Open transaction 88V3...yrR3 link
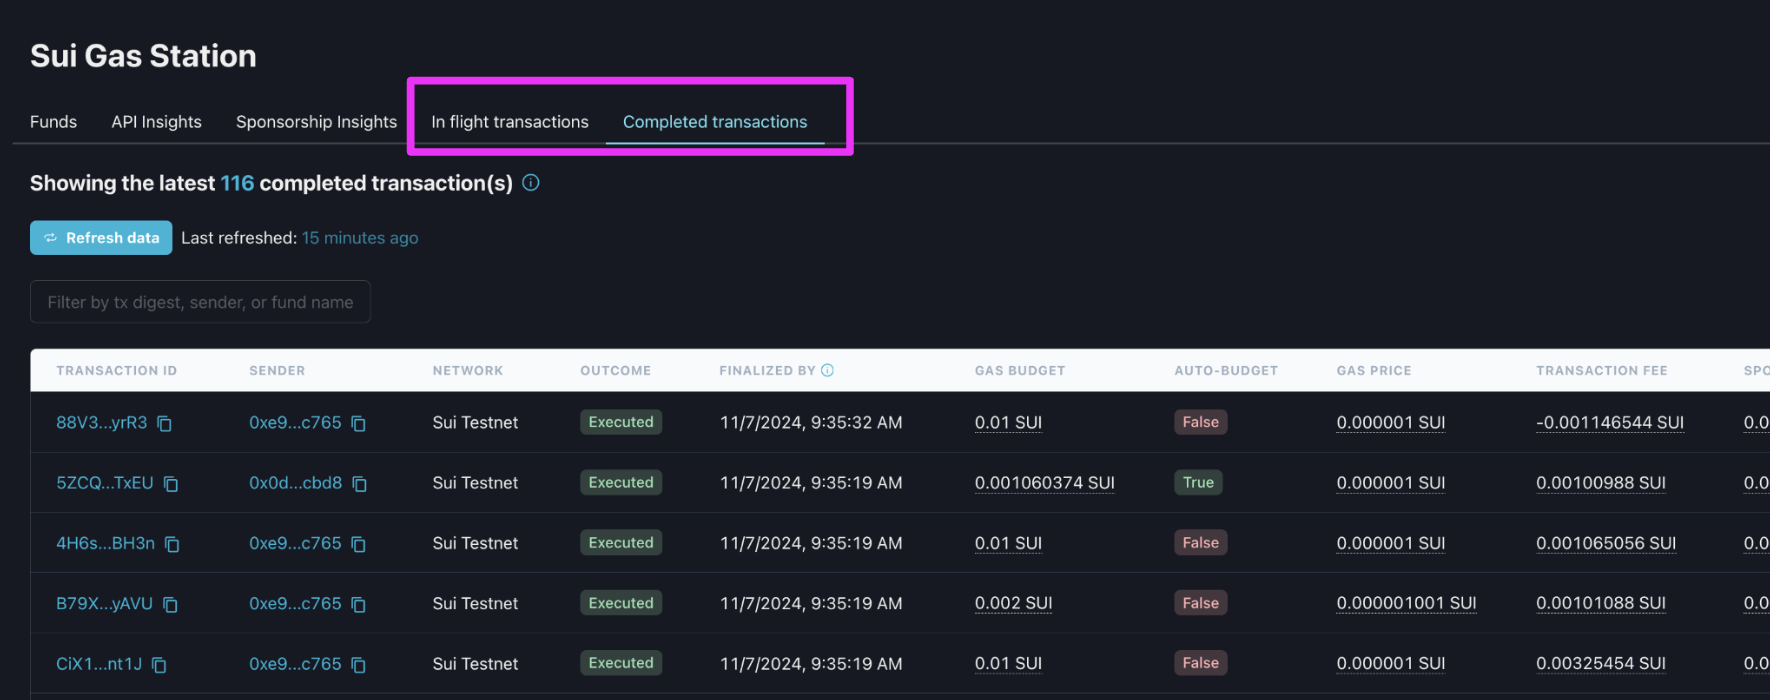The width and height of the screenshot is (1770, 700). click(102, 423)
